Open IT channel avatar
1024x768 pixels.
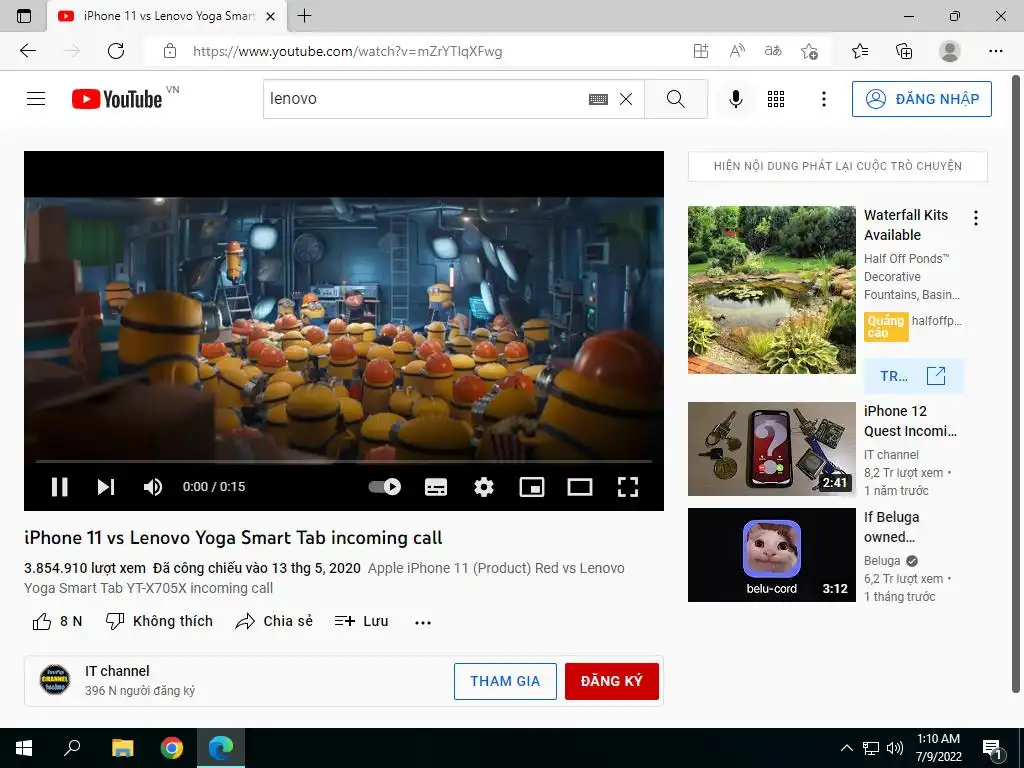55,680
